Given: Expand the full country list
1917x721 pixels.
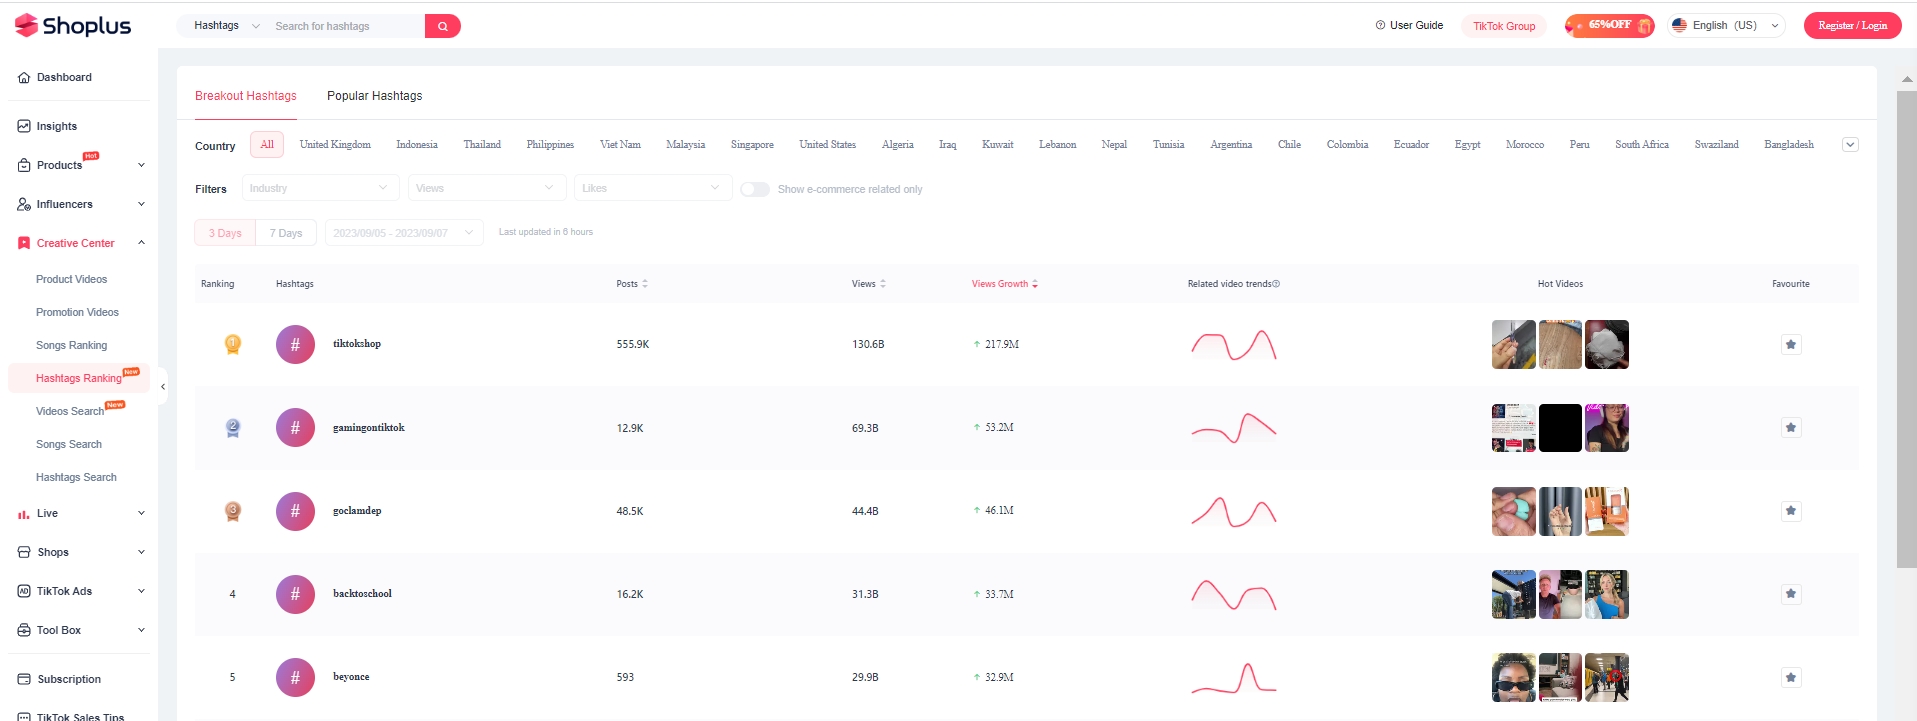Looking at the screenshot, I should [1850, 145].
